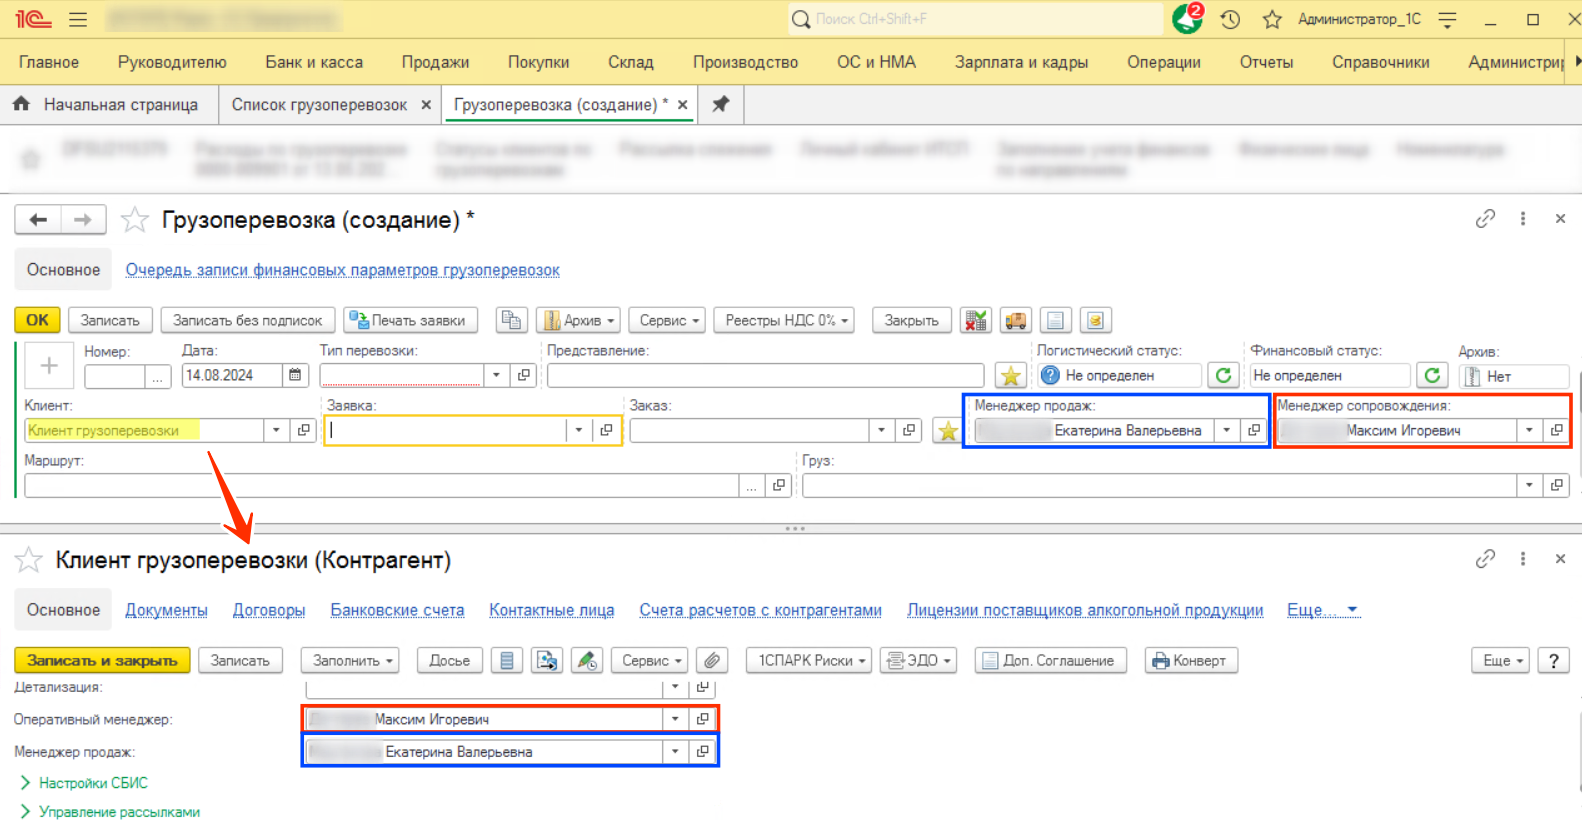The height and width of the screenshot is (833, 1582).
Task: Copy link to Грузоперевозка form
Action: pyautogui.click(x=1485, y=218)
